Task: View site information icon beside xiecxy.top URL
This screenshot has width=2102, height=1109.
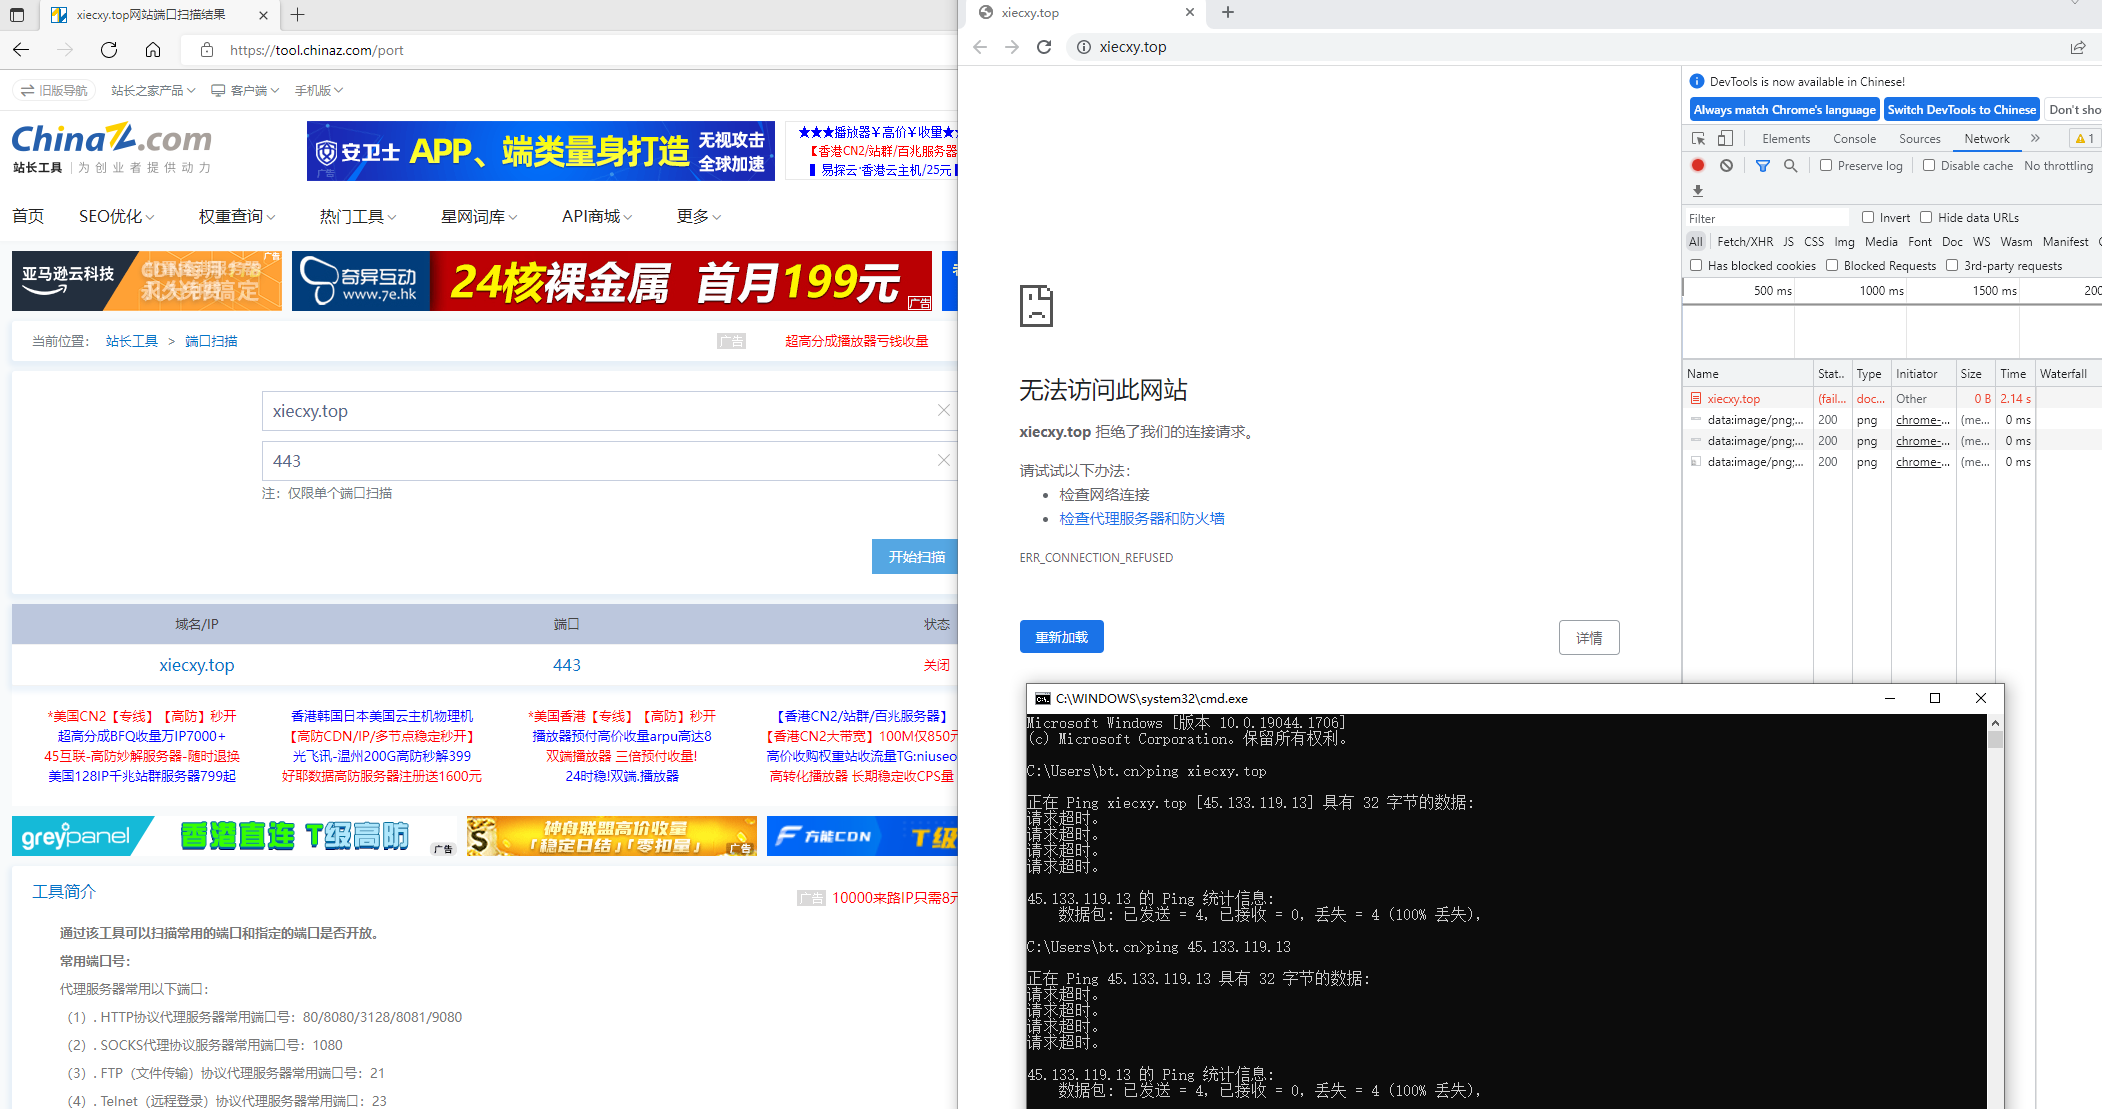Action: click(1083, 47)
